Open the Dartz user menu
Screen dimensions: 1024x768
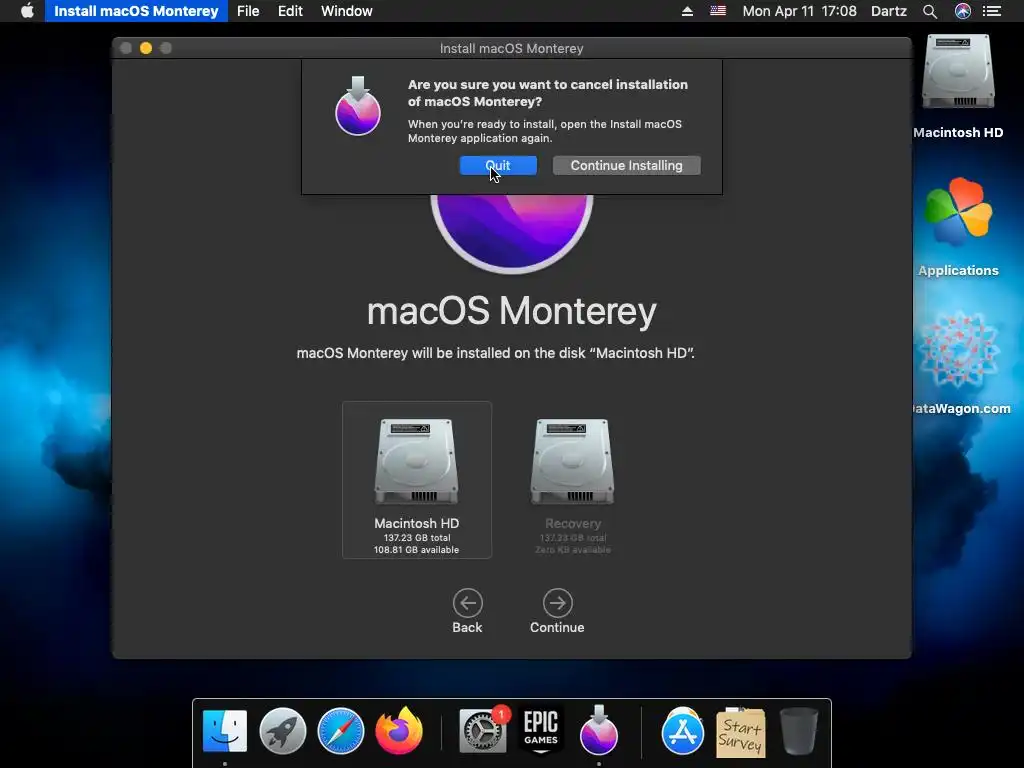click(x=889, y=11)
